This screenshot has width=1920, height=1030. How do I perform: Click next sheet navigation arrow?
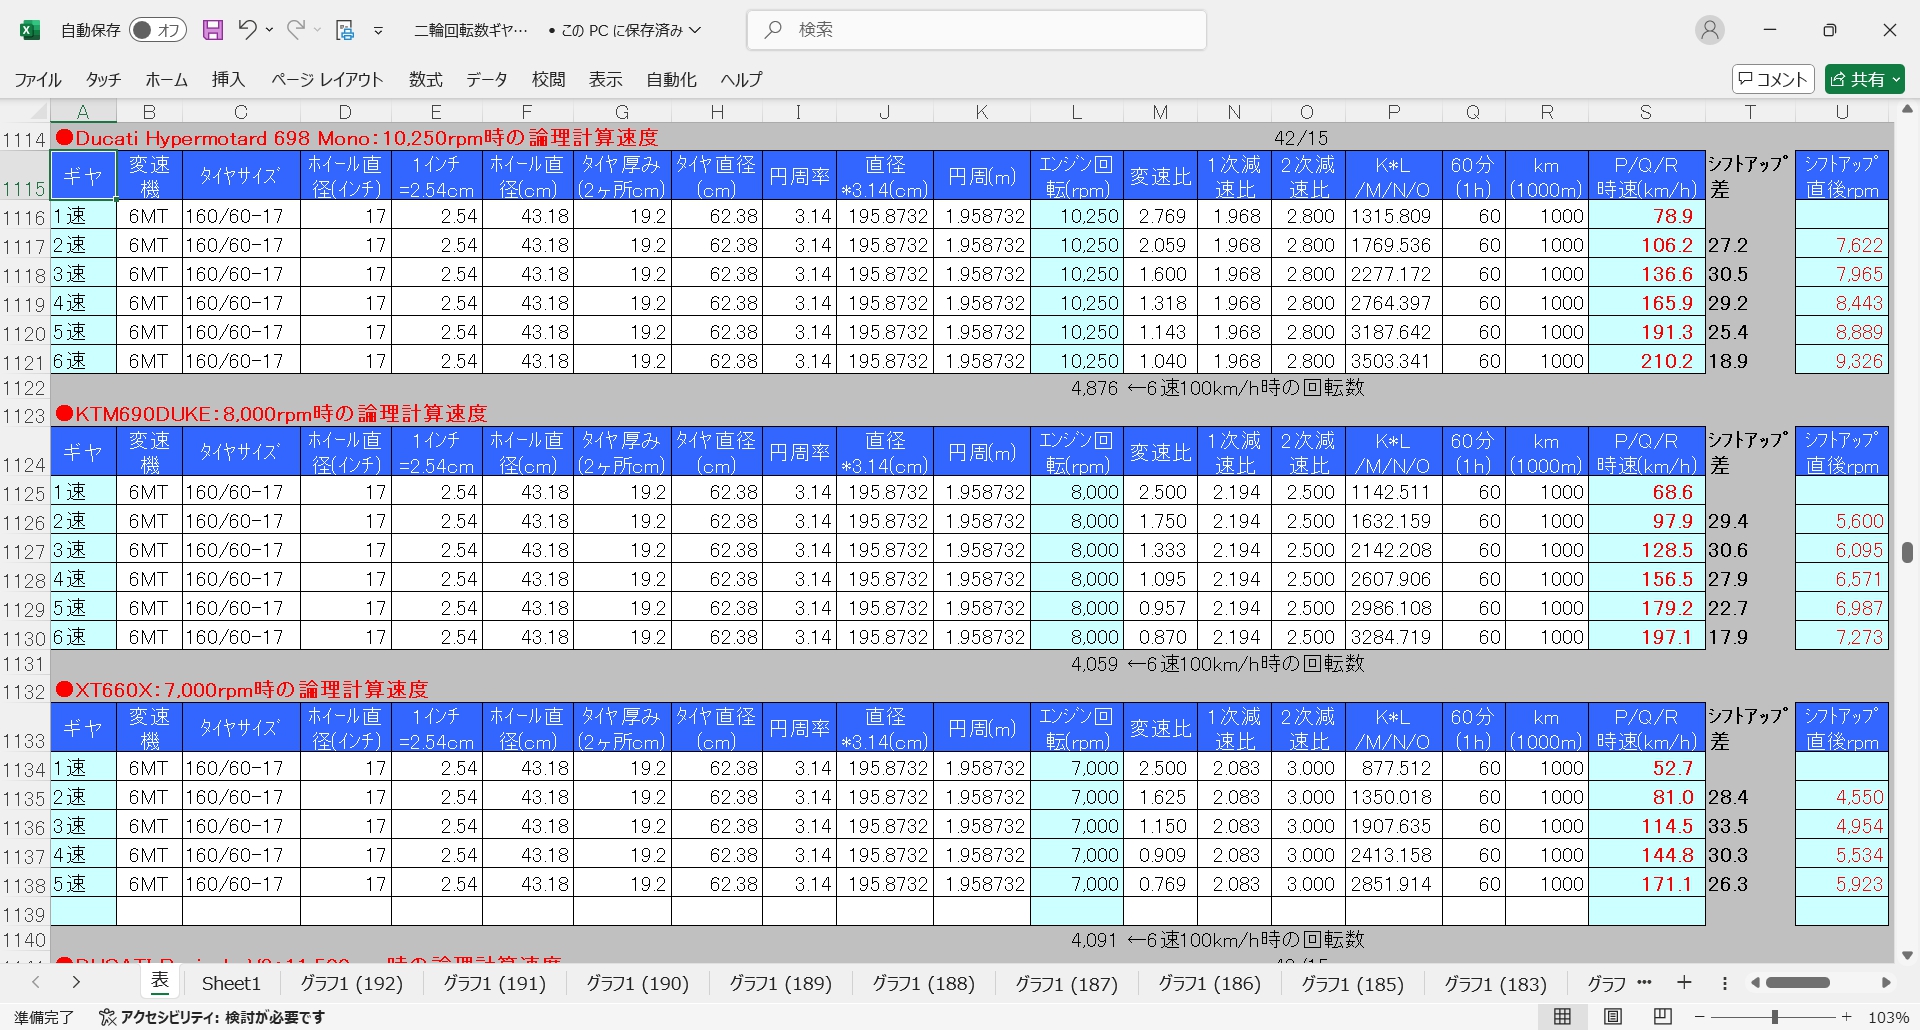[76, 982]
